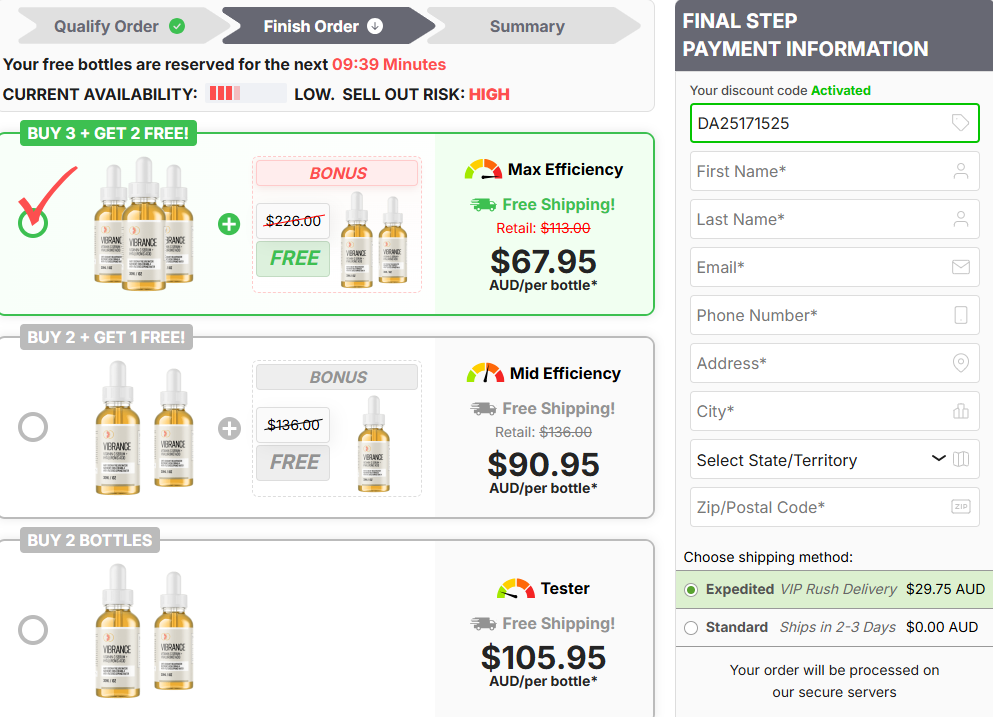Focus the Email input field
The width and height of the screenshot is (993, 717).
click(834, 267)
